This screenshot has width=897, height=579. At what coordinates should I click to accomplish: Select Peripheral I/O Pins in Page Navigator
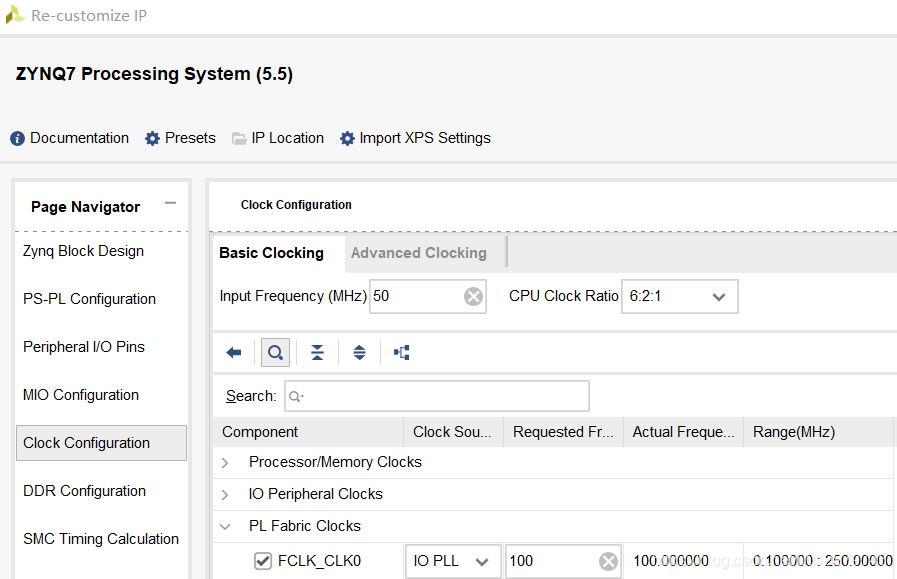(84, 347)
